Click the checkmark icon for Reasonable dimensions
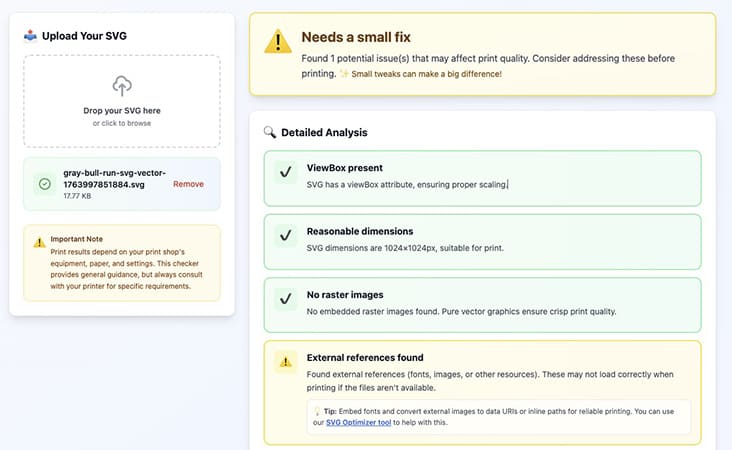The width and height of the screenshot is (732, 450). click(285, 236)
